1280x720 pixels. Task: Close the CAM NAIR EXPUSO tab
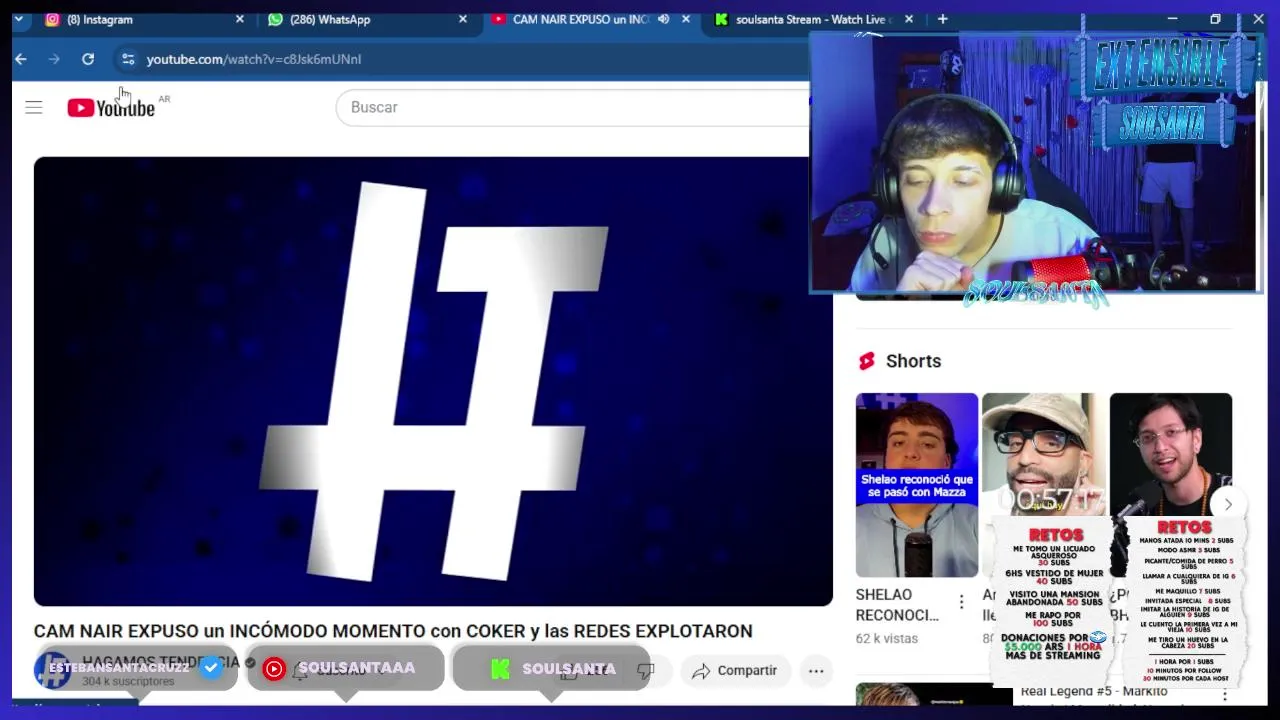point(686,19)
